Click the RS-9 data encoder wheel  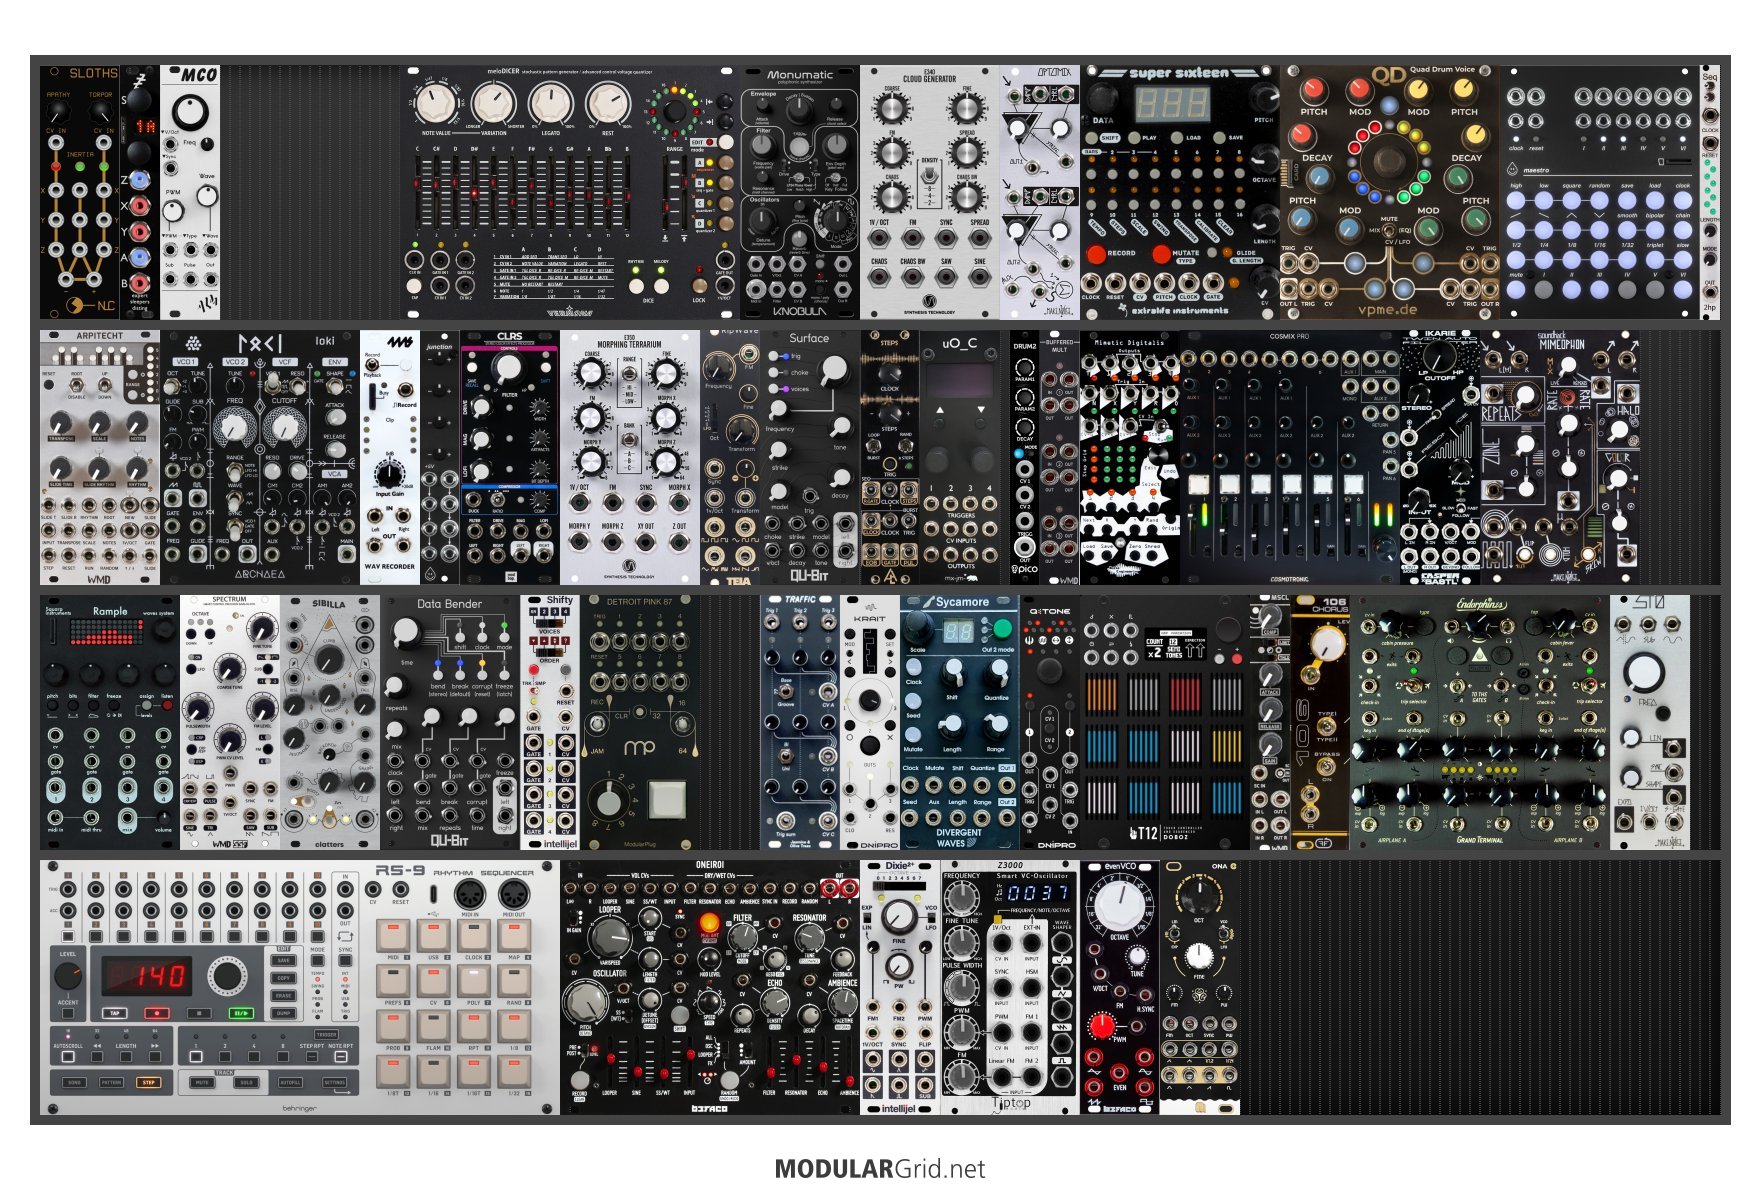tap(227, 976)
